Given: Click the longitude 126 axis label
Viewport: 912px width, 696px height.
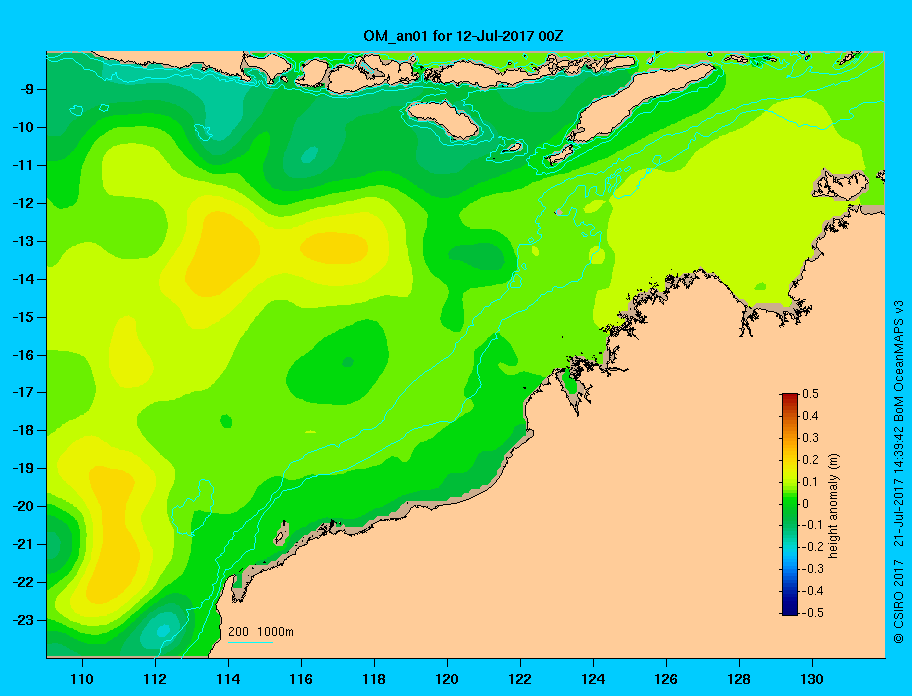Looking at the screenshot, I should coord(666,679).
